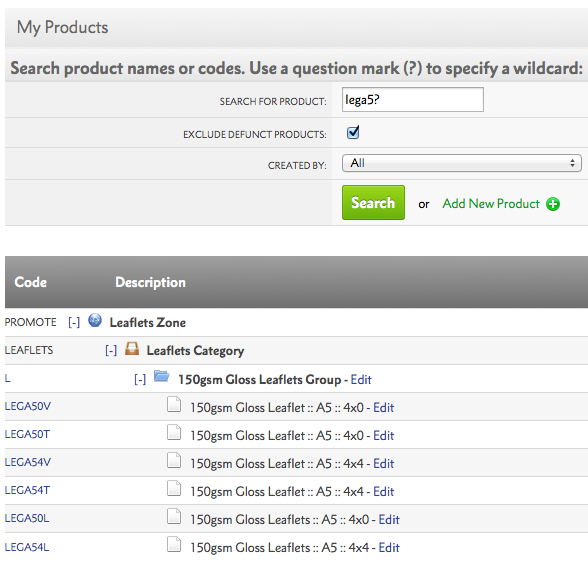Click into the Search For Product field
Image resolution: width=588 pixels, height=570 pixels.
[x=412, y=100]
